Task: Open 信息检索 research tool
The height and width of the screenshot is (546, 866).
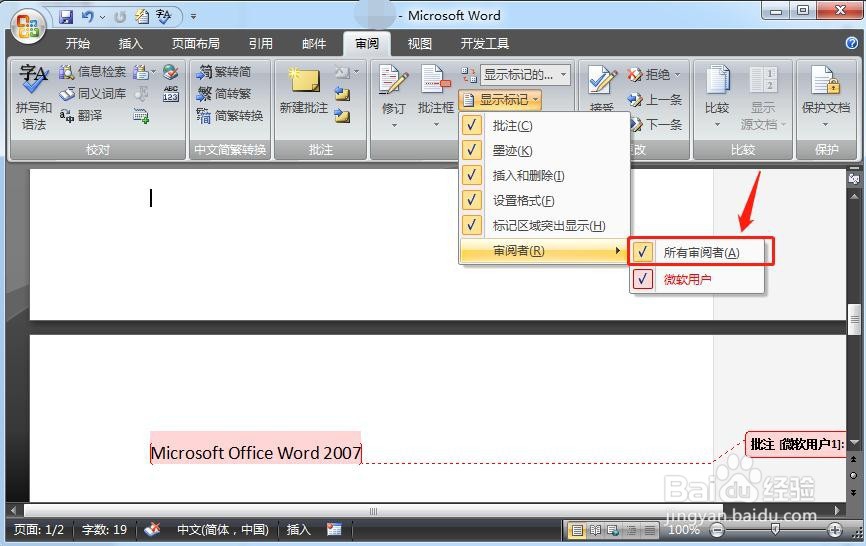Action: pos(92,71)
